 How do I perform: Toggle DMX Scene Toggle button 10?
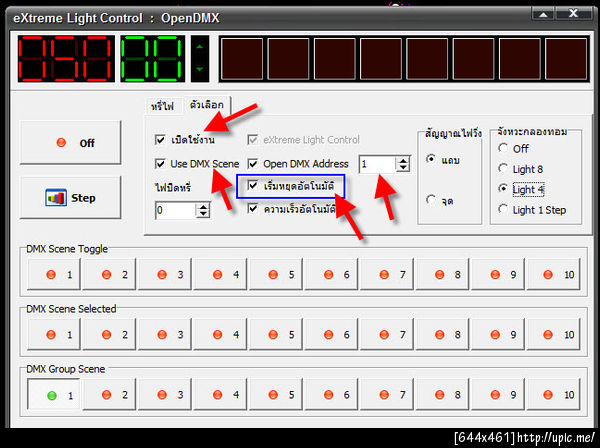pos(554,274)
